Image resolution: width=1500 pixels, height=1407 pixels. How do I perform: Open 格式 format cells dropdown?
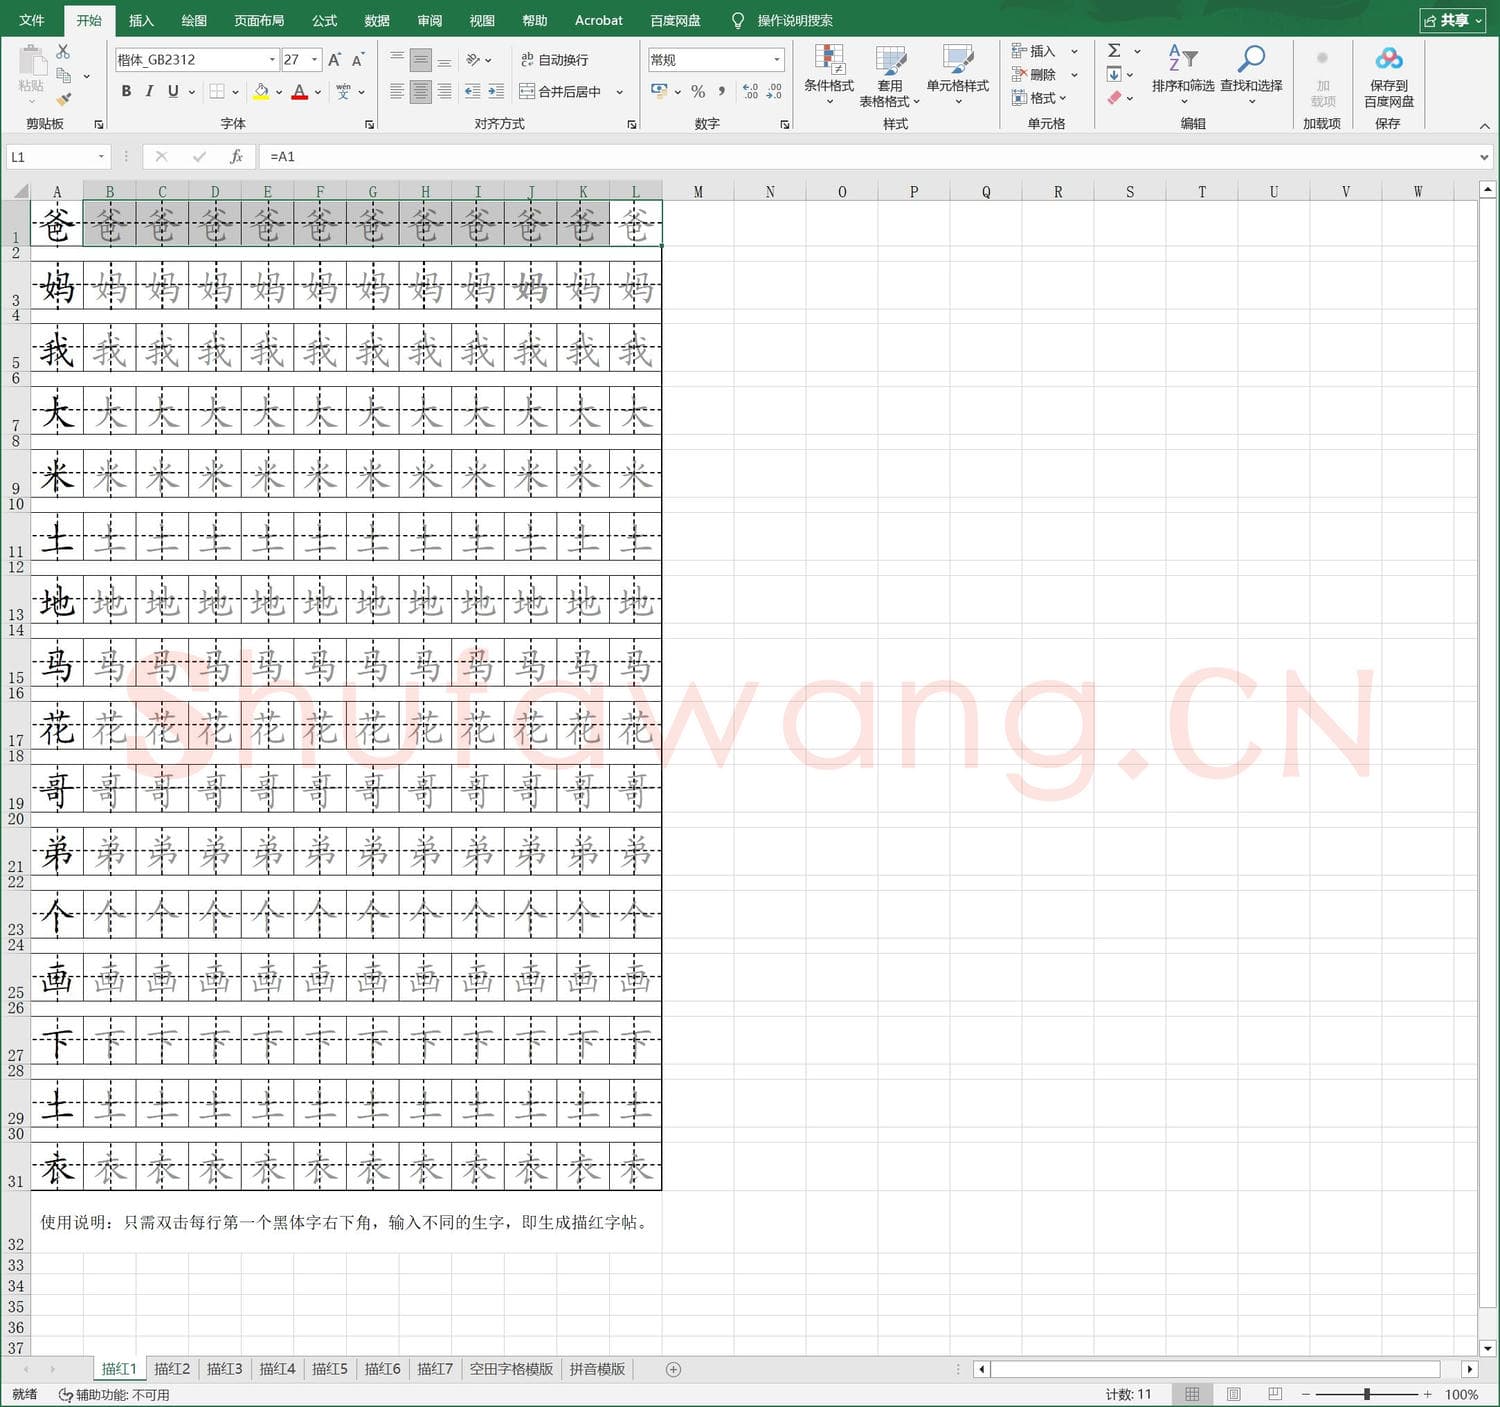[1038, 97]
